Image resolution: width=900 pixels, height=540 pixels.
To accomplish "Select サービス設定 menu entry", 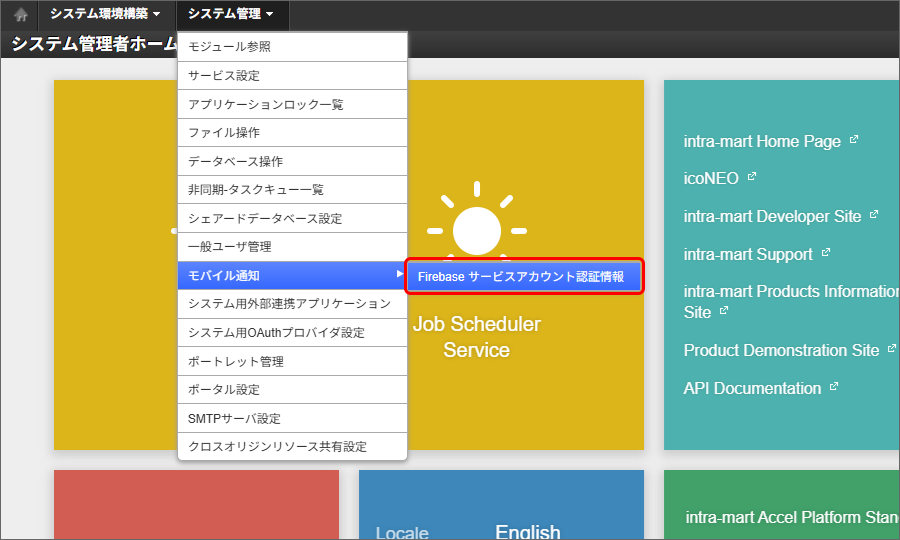I will click(224, 76).
